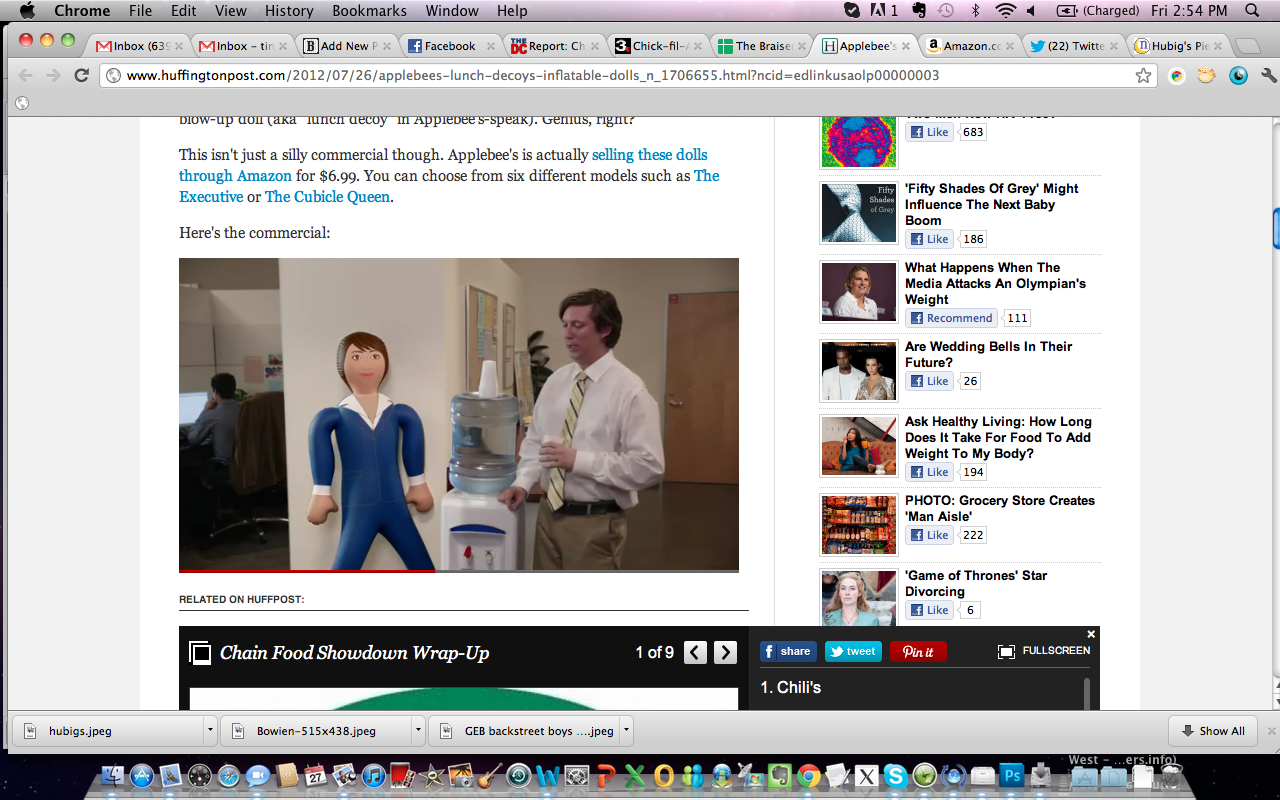The image size is (1280, 800).
Task: Go to previous slide in the slideshow
Action: pyautogui.click(x=695, y=653)
